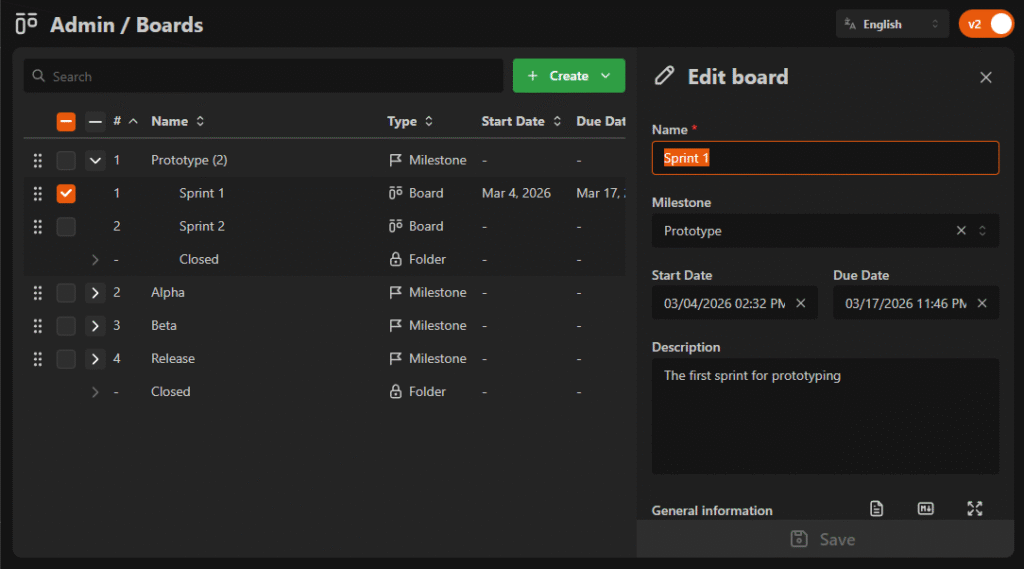Click the drag handle for Sprint 2
The image size is (1024, 569).
tap(38, 227)
